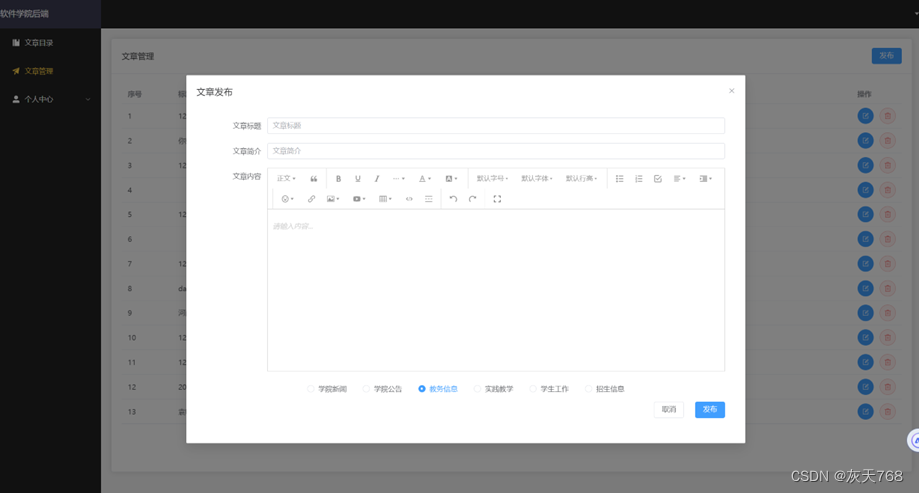
Task: Click into the article content editing area
Action: [x=496, y=290]
